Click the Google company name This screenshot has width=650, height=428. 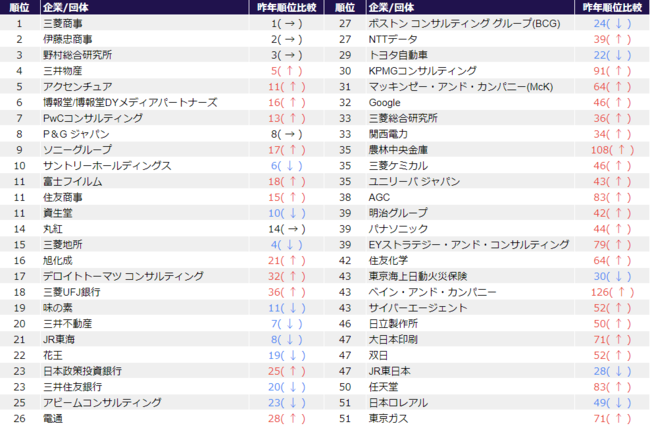385,102
